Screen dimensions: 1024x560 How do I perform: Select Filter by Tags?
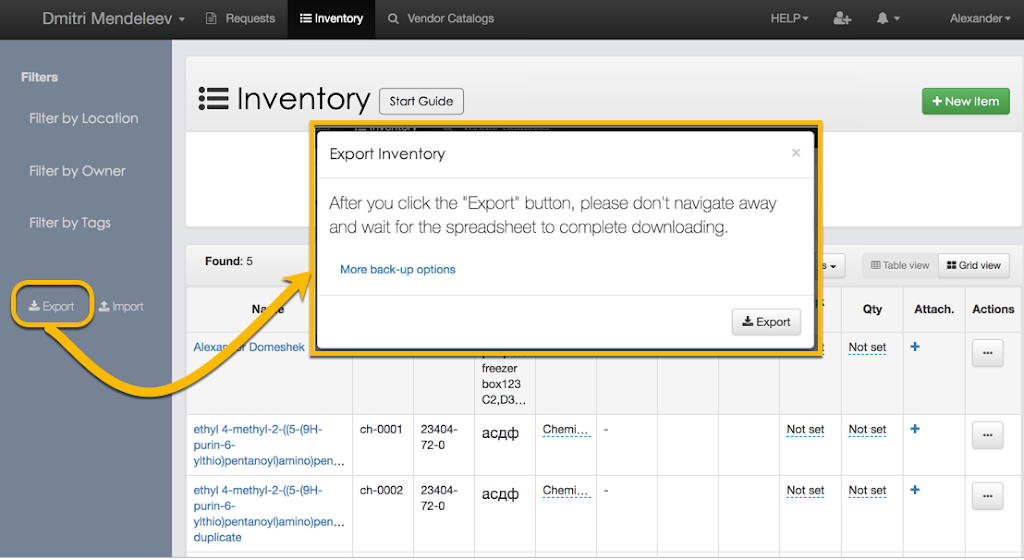tap(70, 223)
